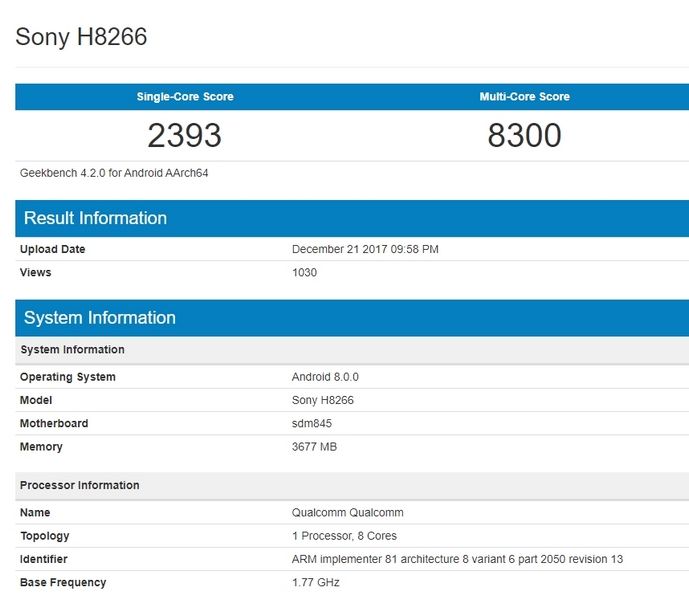Click the Views label
The height and width of the screenshot is (600, 689).
pyautogui.click(x=36, y=273)
